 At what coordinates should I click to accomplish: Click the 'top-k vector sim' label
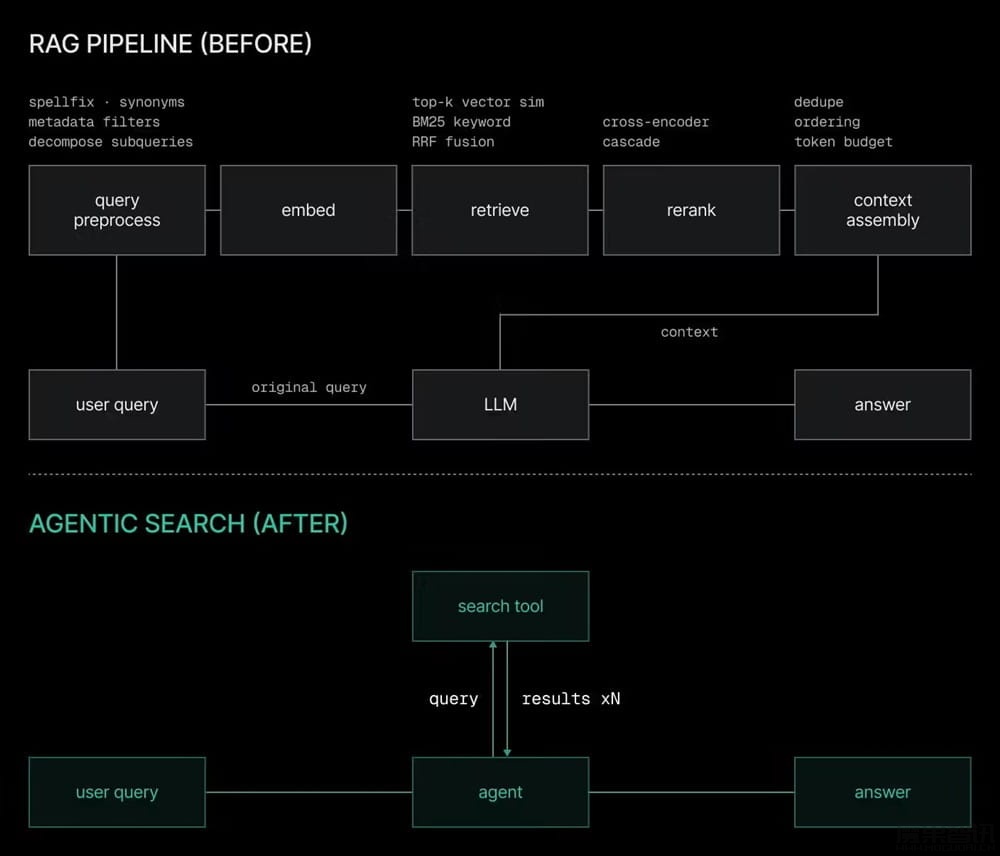[x=478, y=102]
